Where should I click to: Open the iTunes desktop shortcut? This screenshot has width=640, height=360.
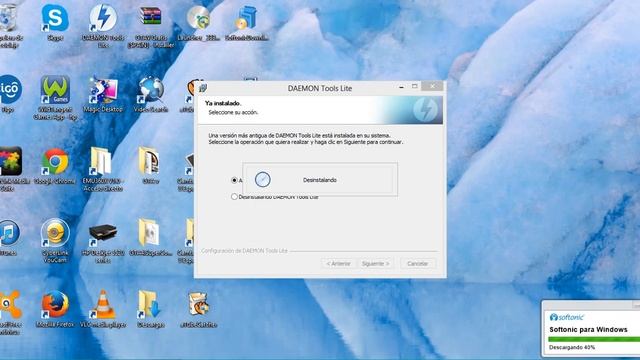point(9,233)
